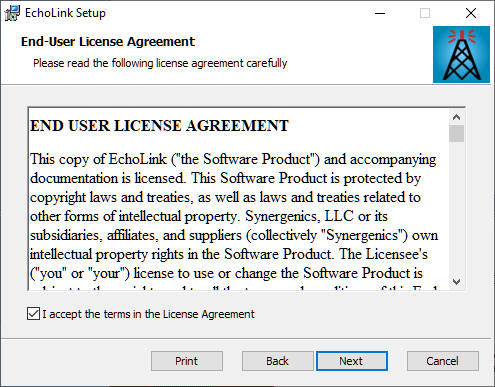Viewport: 495px width, 387px height.
Task: Go Back to the previous setup step
Action: (277, 361)
